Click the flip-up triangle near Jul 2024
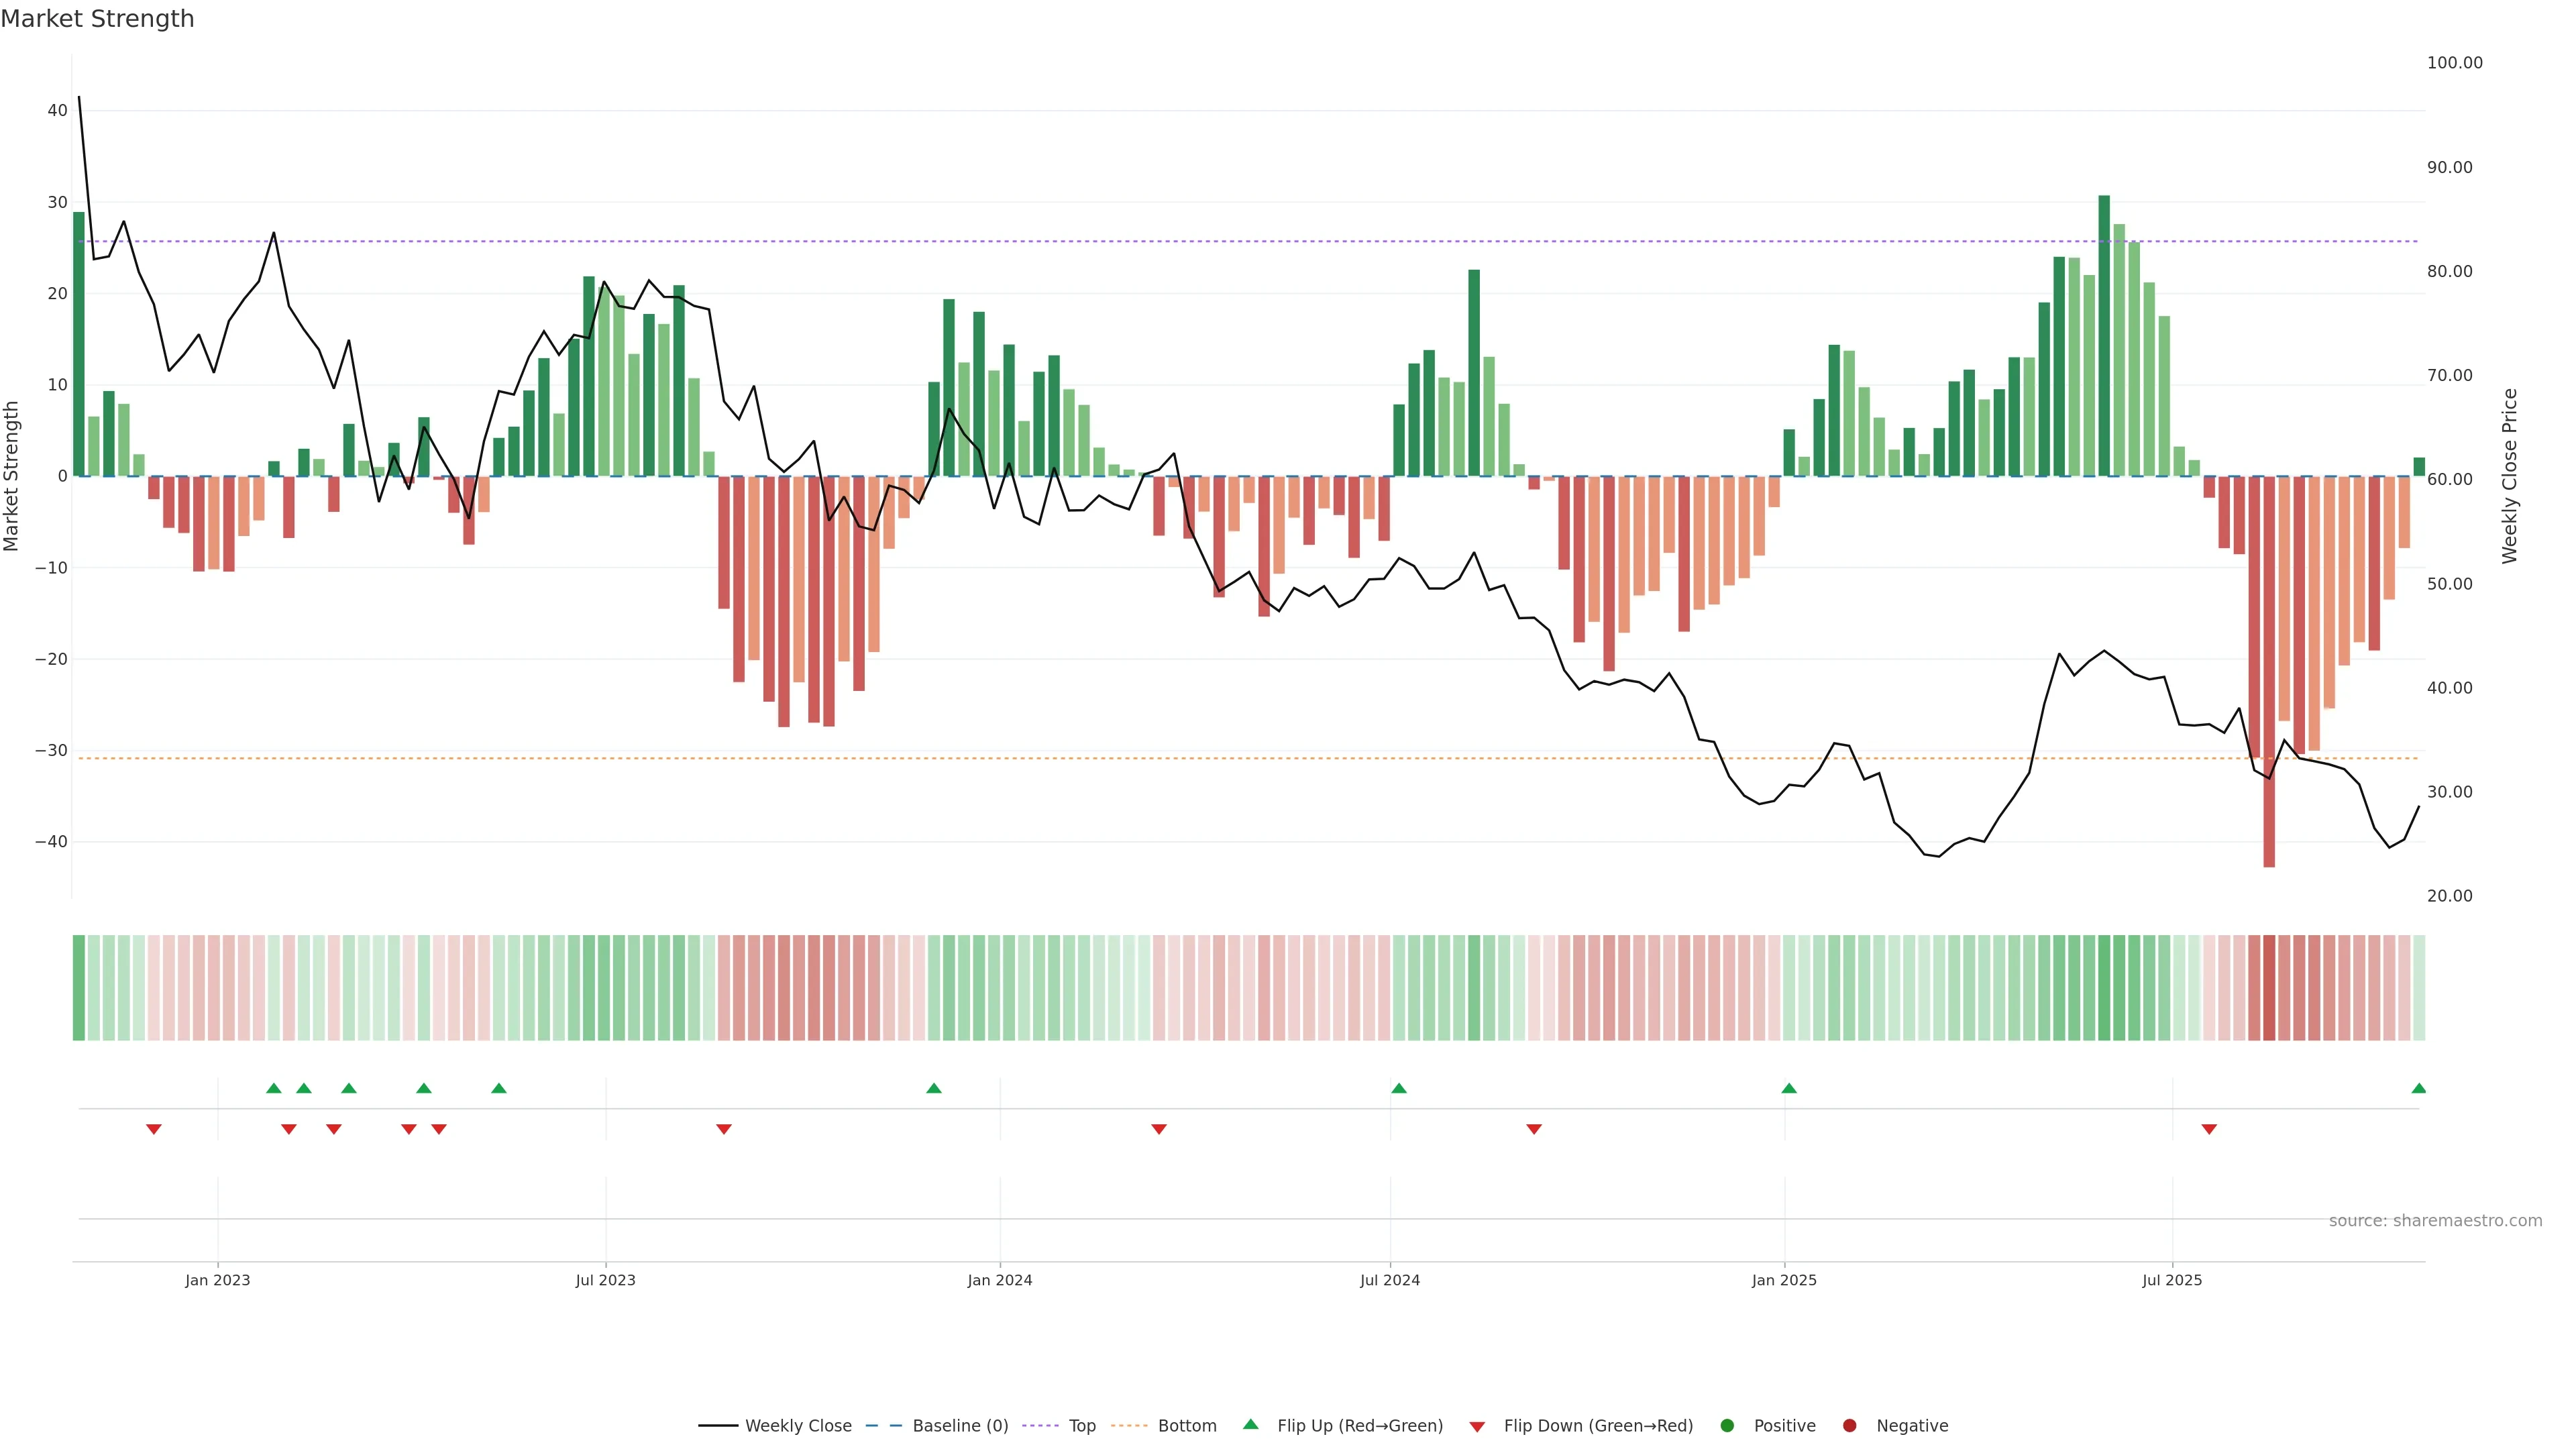Screen dimensions: 2576x1449 pos(1399,1088)
